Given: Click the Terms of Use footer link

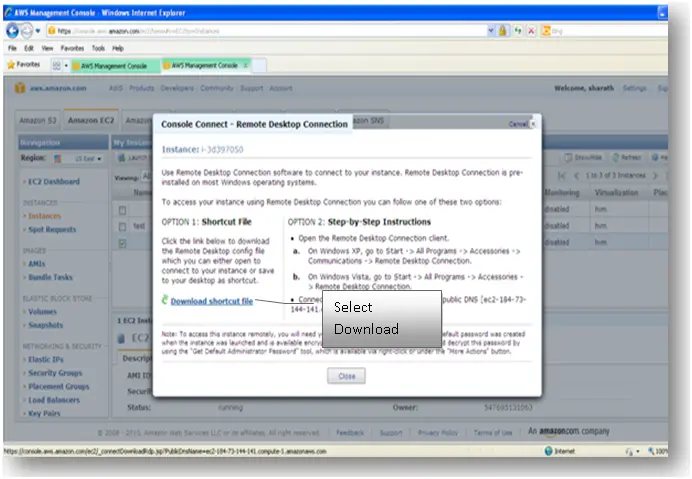Looking at the screenshot, I should click(x=493, y=433).
